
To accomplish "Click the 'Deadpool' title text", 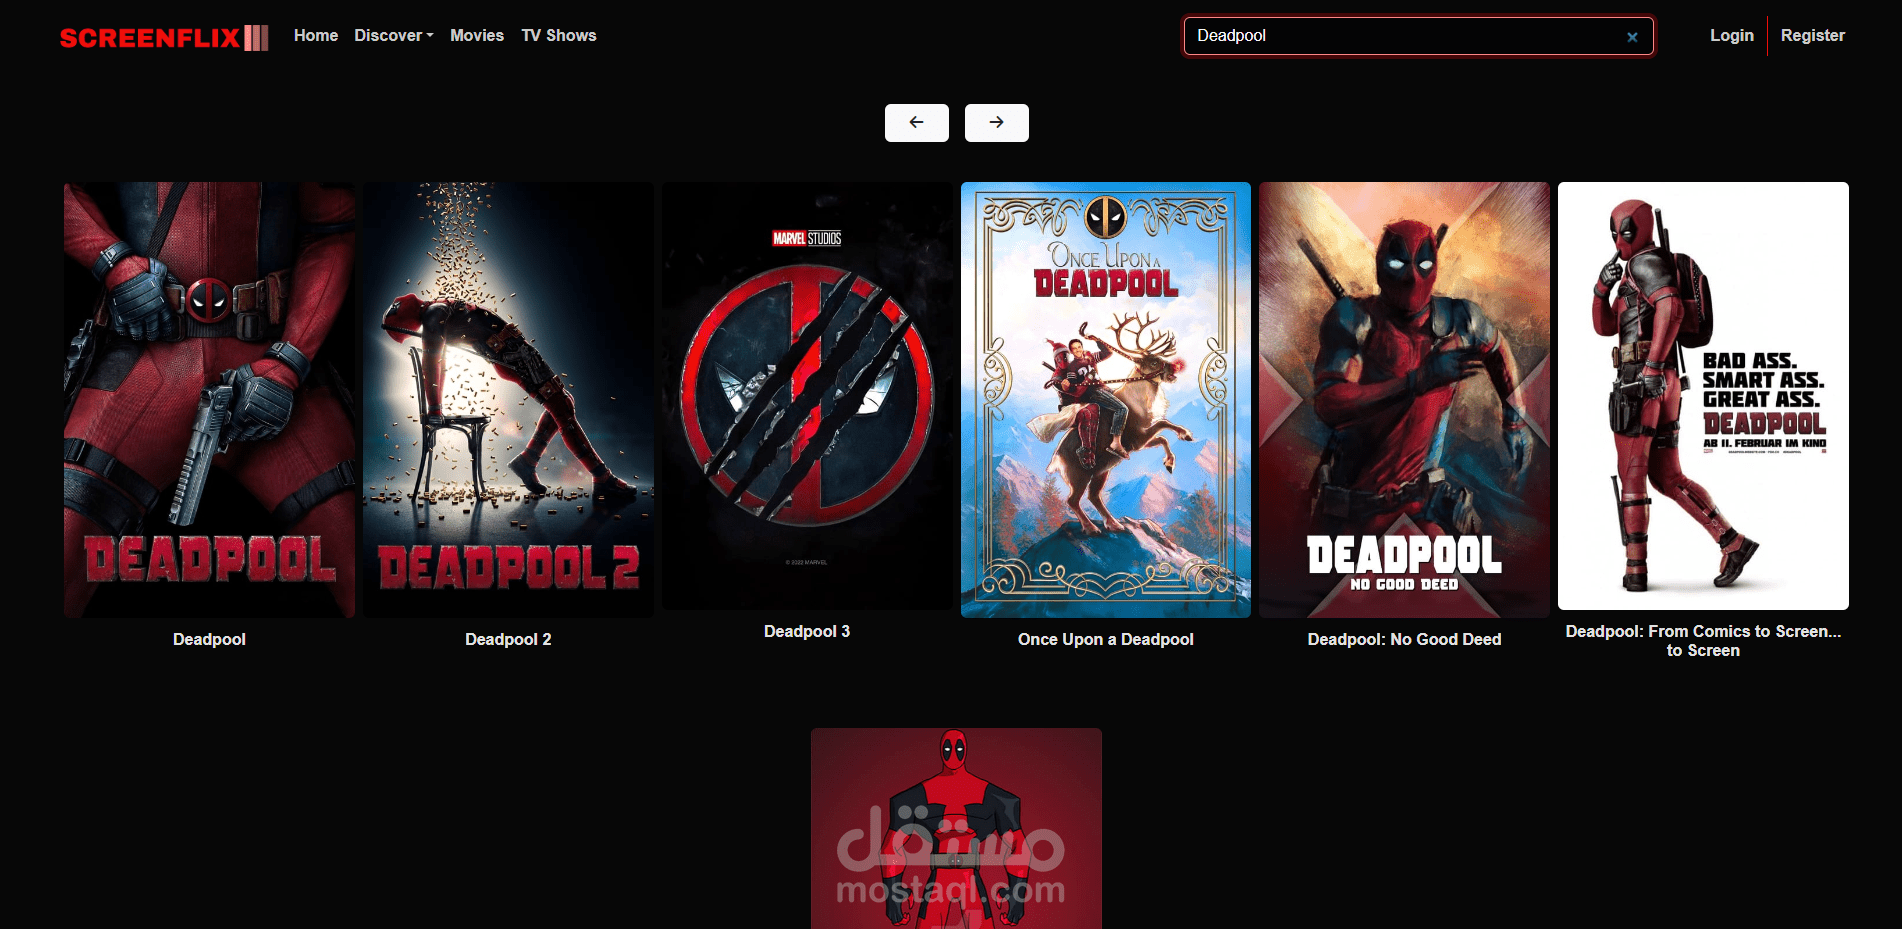I will 209,639.
